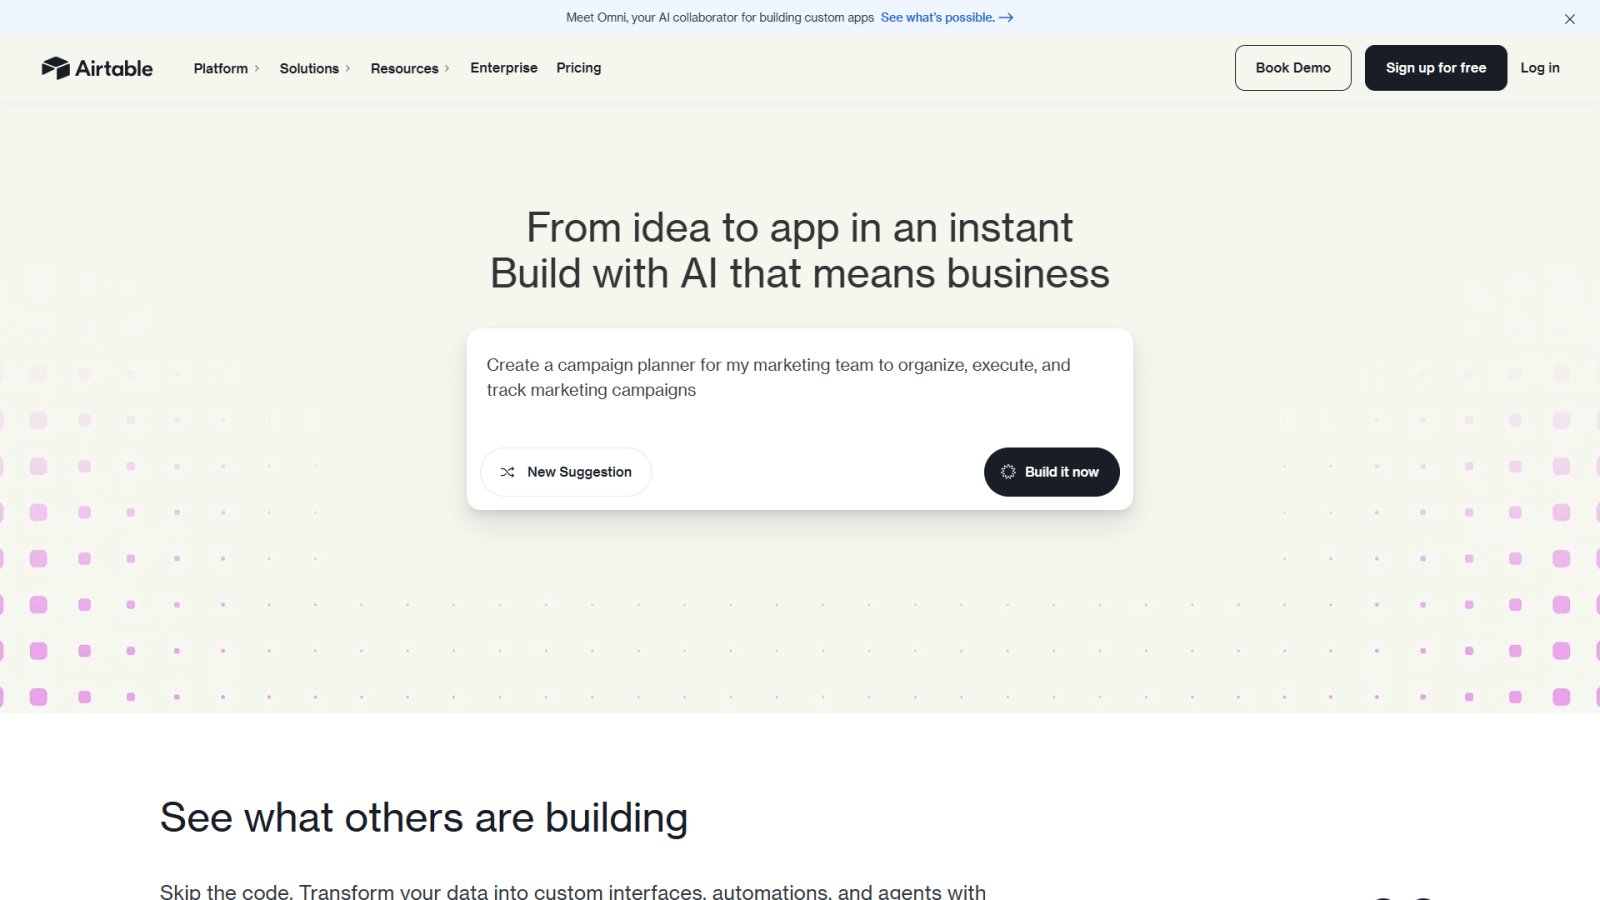This screenshot has height=900, width=1600.
Task: Click the left carousel arrow at bottom right
Action: tap(1383, 897)
